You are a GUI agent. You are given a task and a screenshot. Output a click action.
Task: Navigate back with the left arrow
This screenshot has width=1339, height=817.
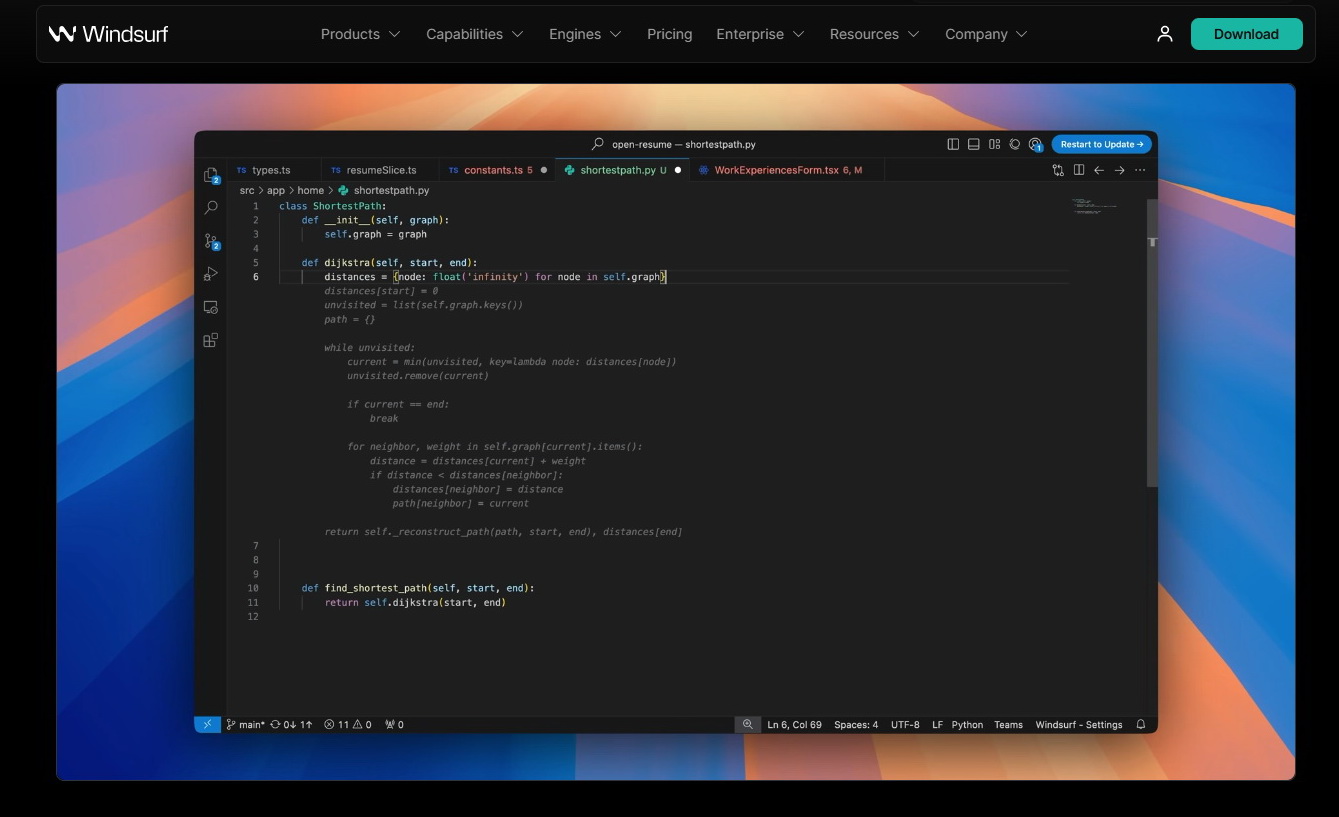(x=1099, y=170)
